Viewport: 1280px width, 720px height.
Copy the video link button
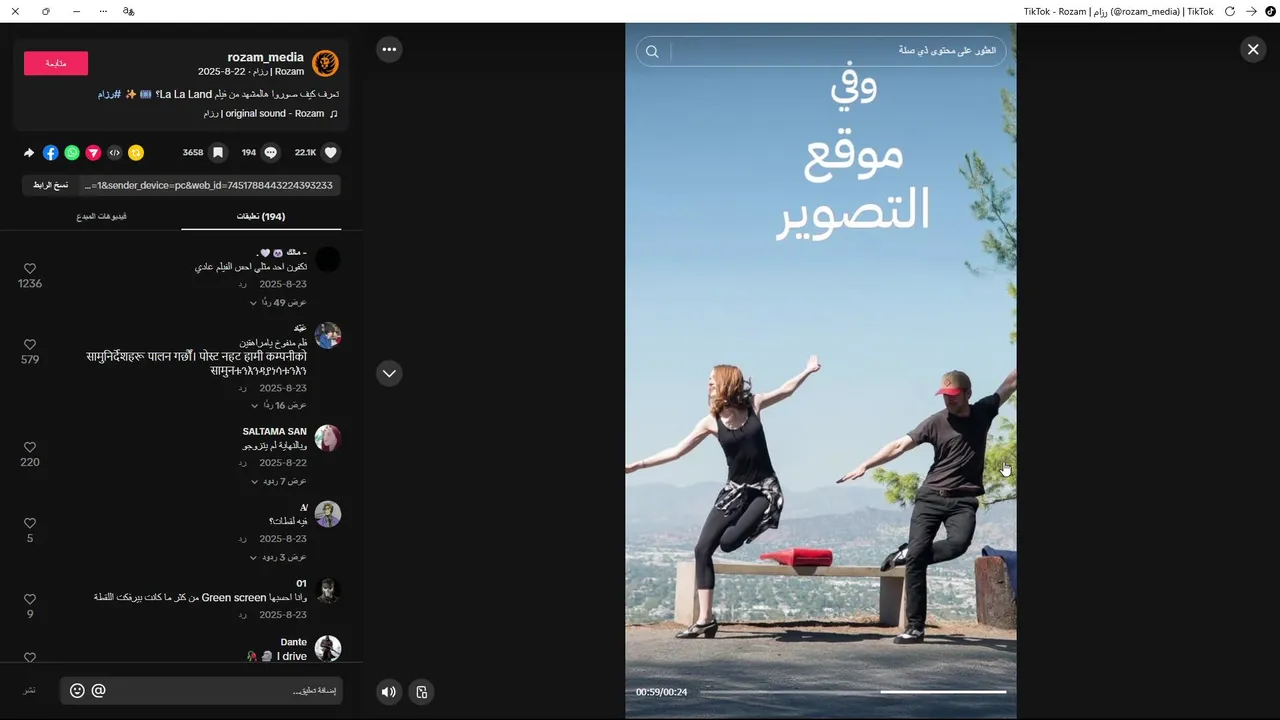[x=50, y=185]
